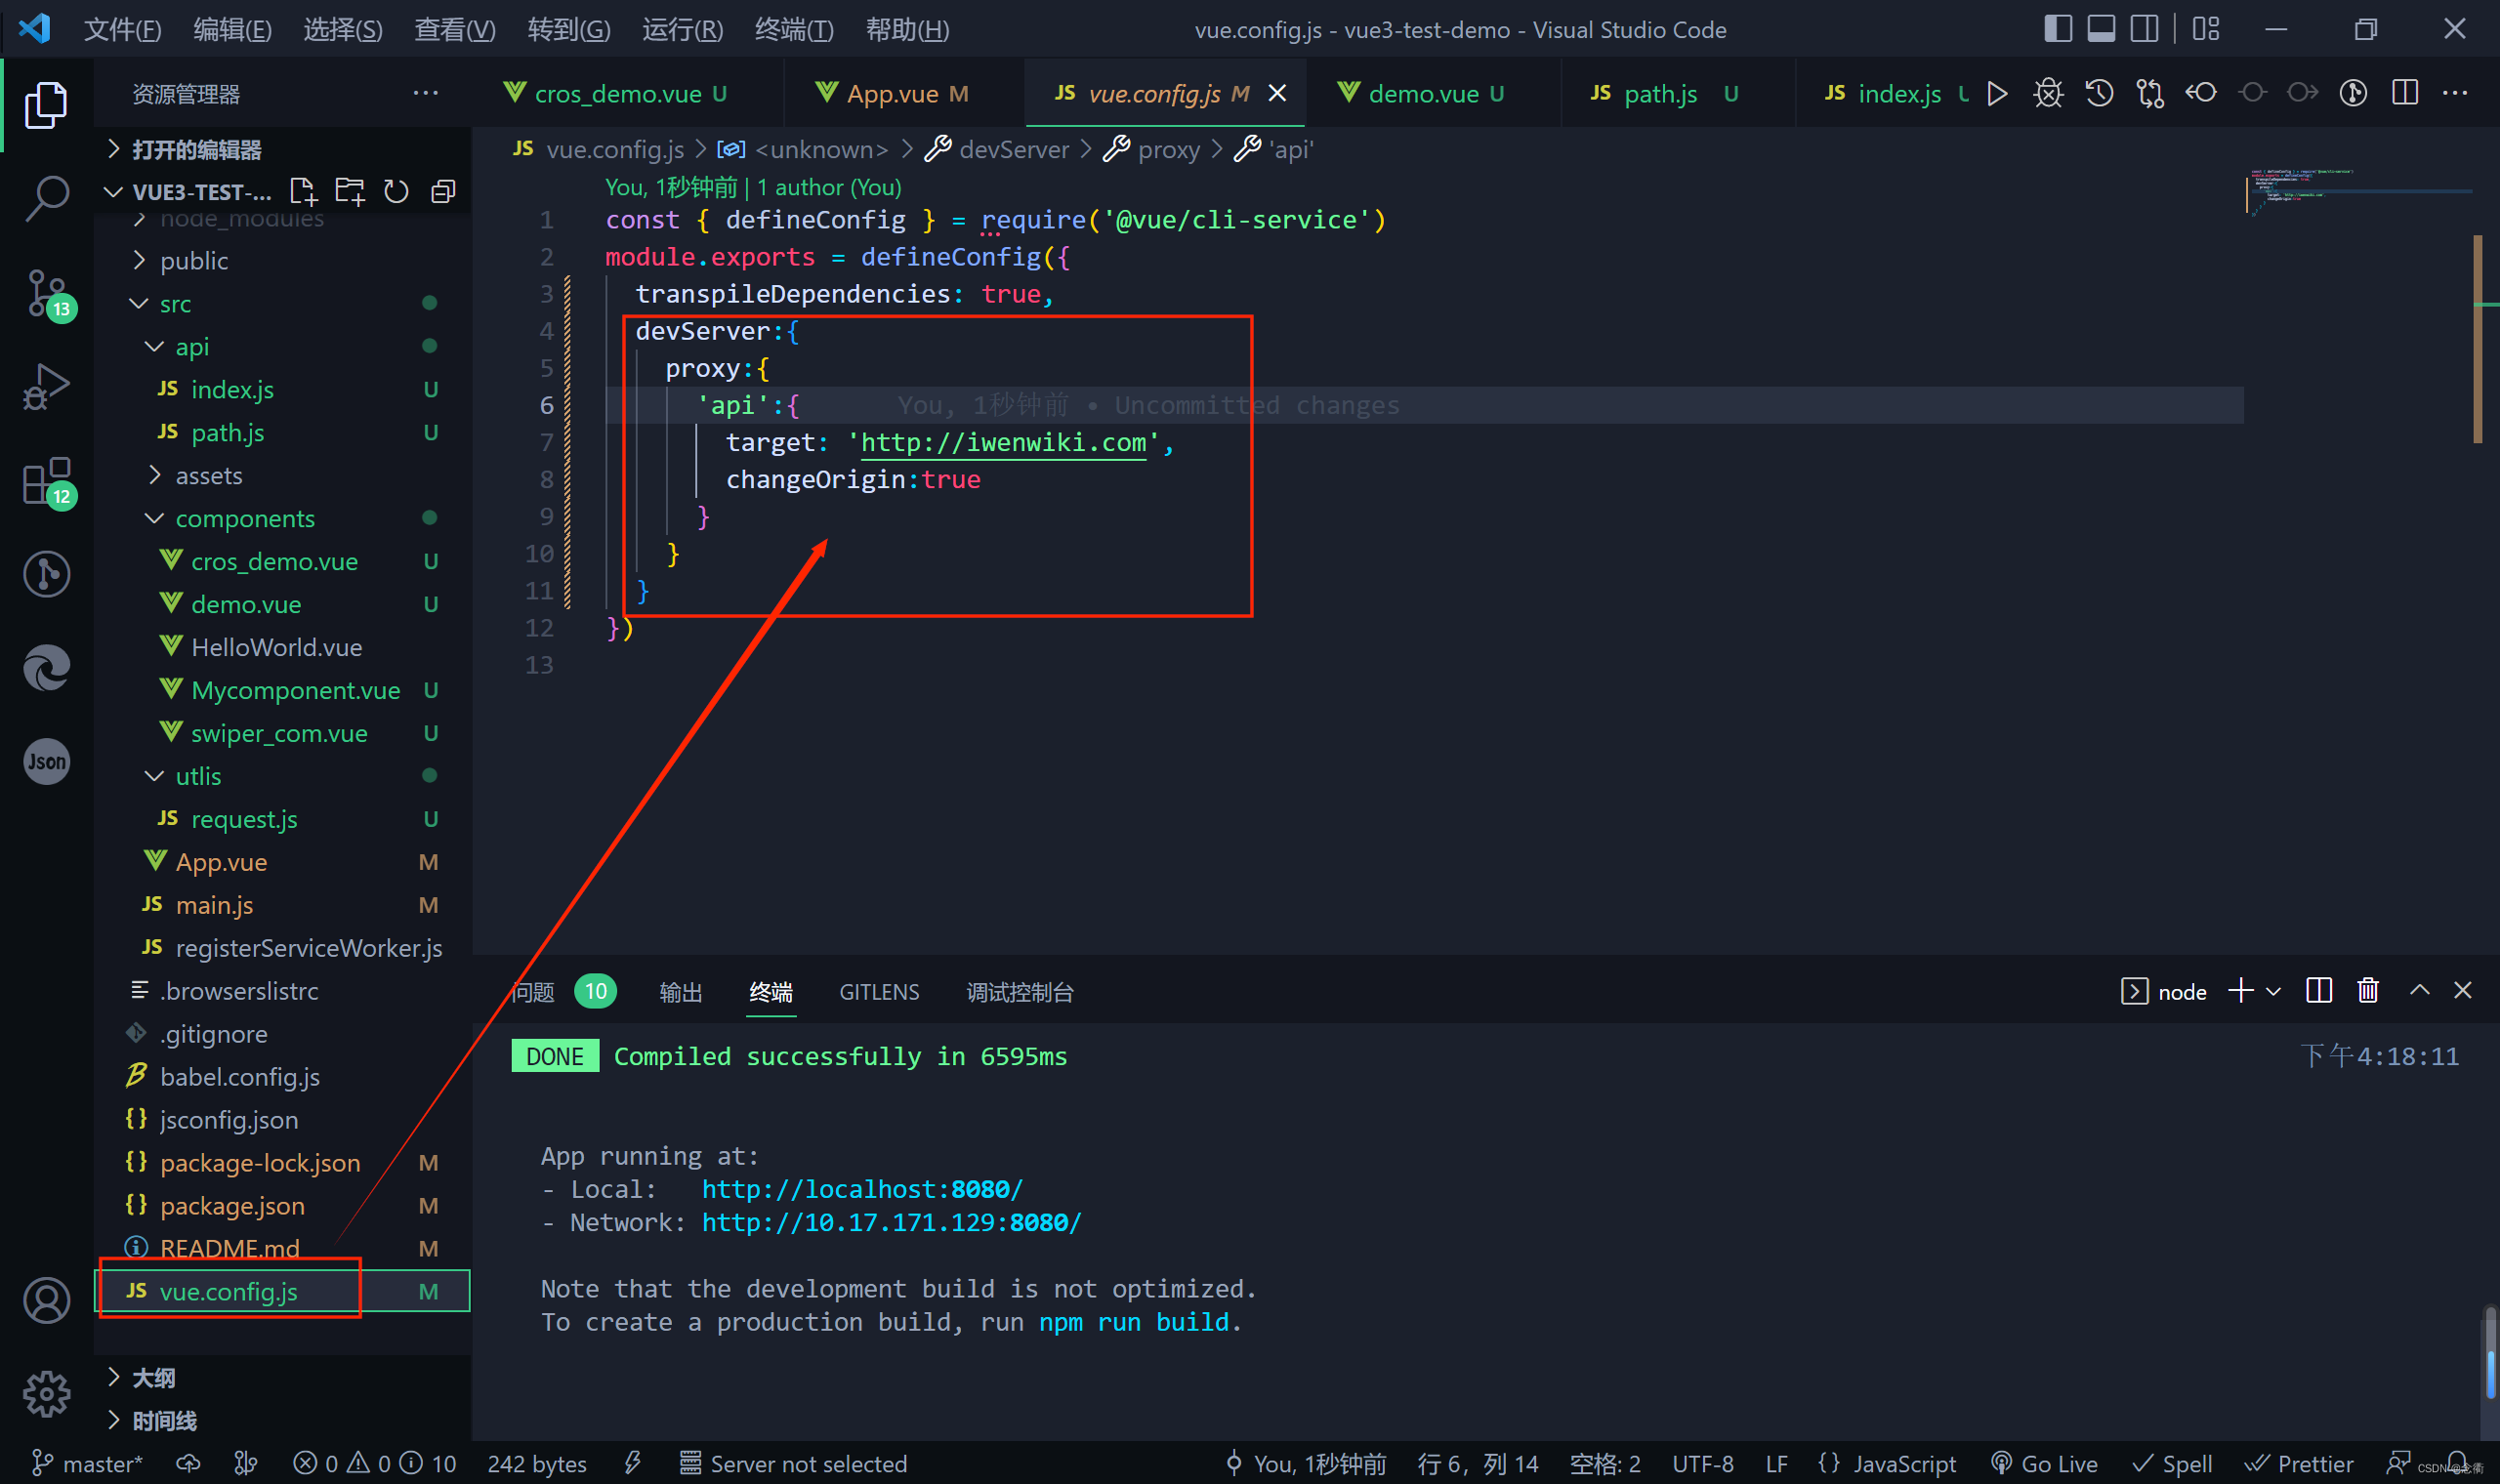
Task: Click master branch in status bar
Action: pos(90,1464)
